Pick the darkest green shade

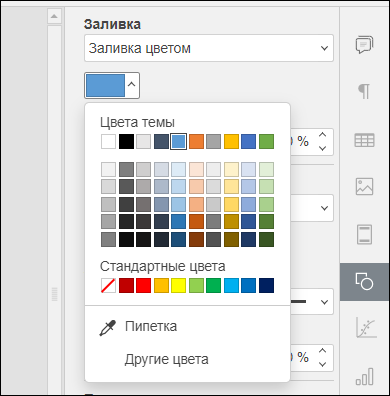[x=266, y=239]
